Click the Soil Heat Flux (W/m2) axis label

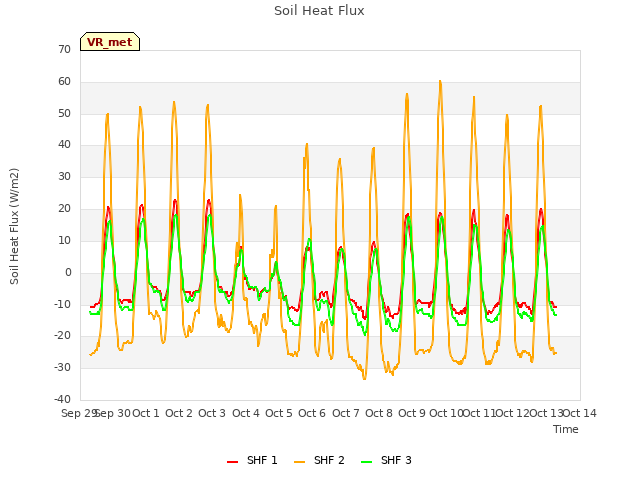tap(14, 226)
